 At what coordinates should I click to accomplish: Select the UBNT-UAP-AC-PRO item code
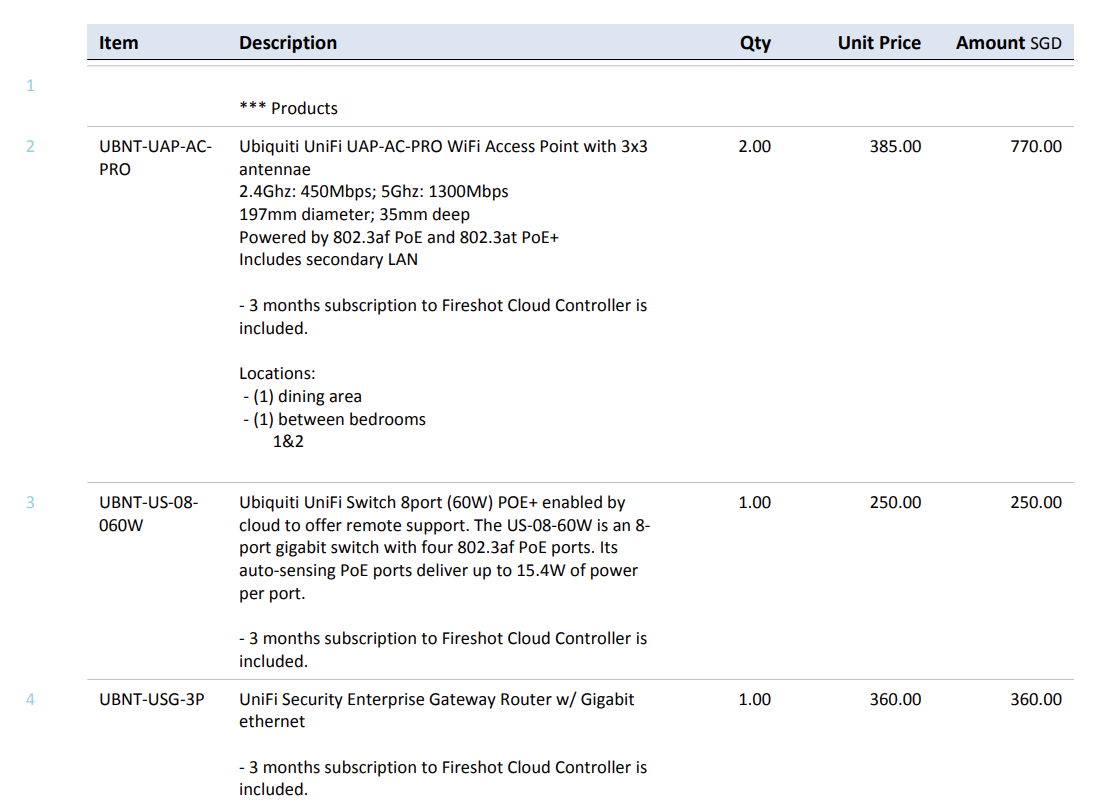pyautogui.click(x=155, y=158)
